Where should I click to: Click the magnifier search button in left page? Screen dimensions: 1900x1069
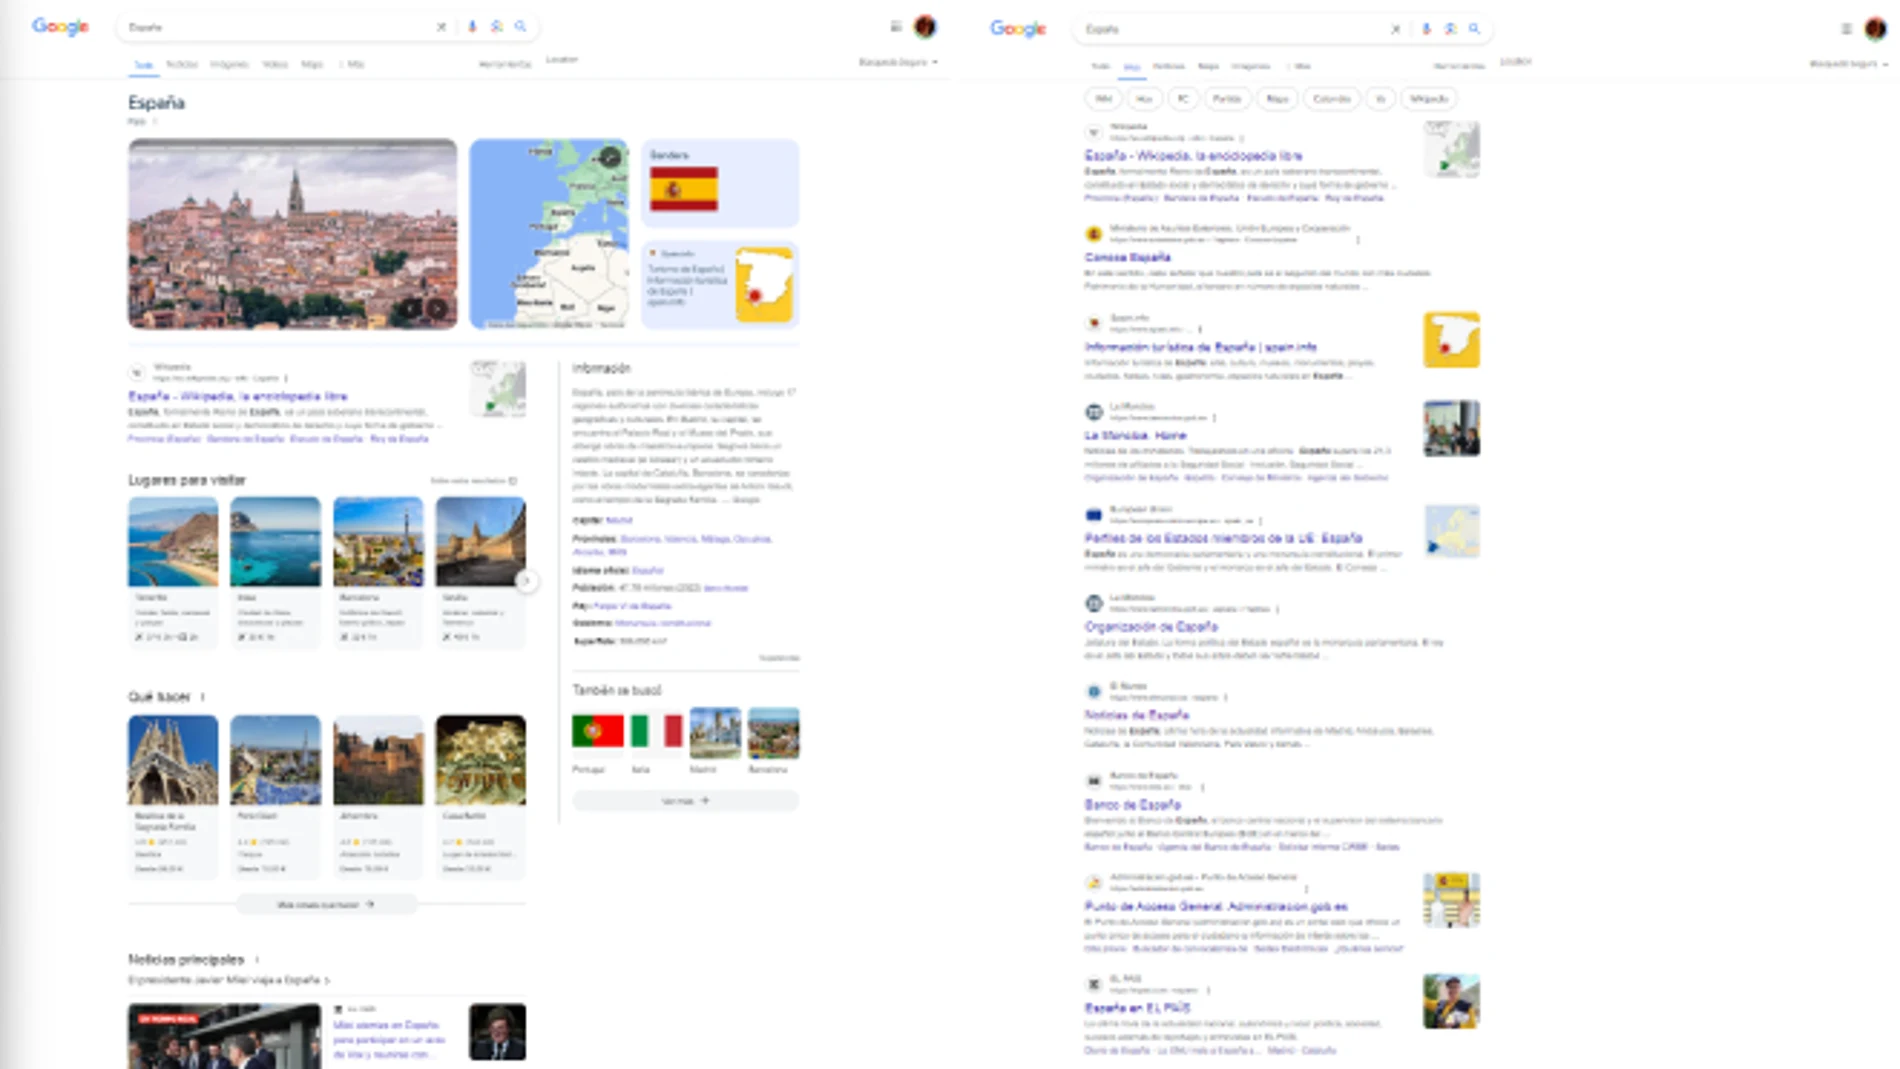point(520,27)
